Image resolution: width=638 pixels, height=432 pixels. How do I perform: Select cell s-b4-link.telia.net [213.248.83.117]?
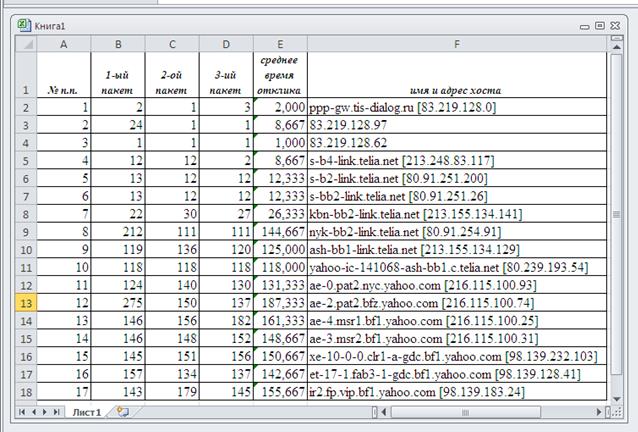tap(457, 160)
